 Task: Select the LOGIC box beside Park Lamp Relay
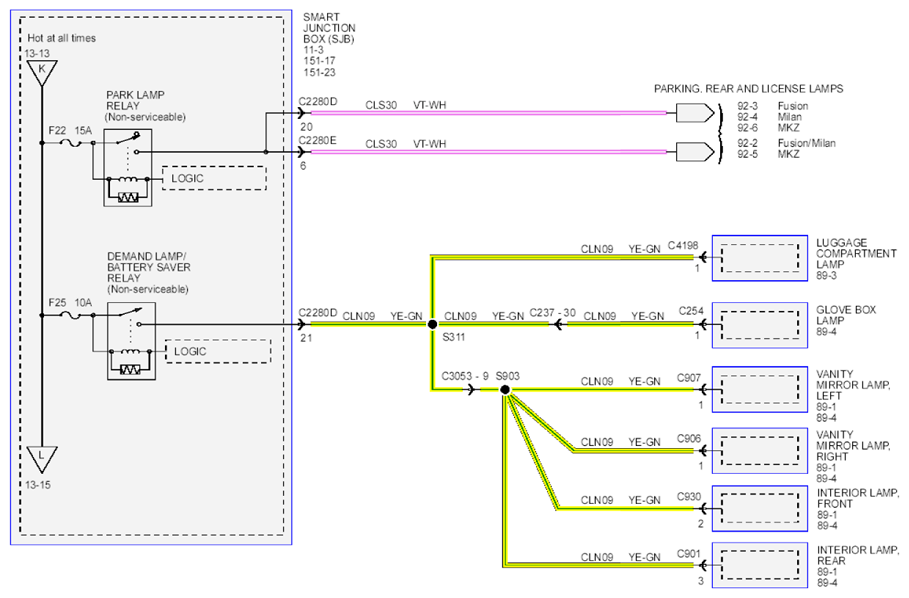(x=214, y=178)
